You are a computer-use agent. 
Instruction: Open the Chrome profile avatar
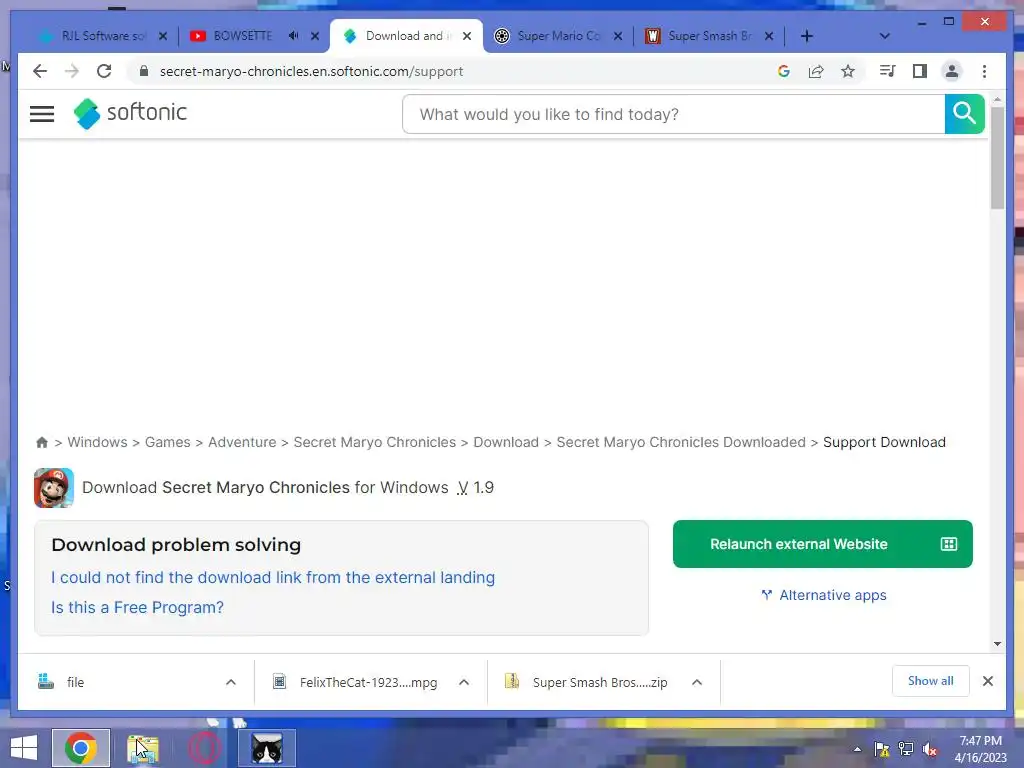point(952,71)
